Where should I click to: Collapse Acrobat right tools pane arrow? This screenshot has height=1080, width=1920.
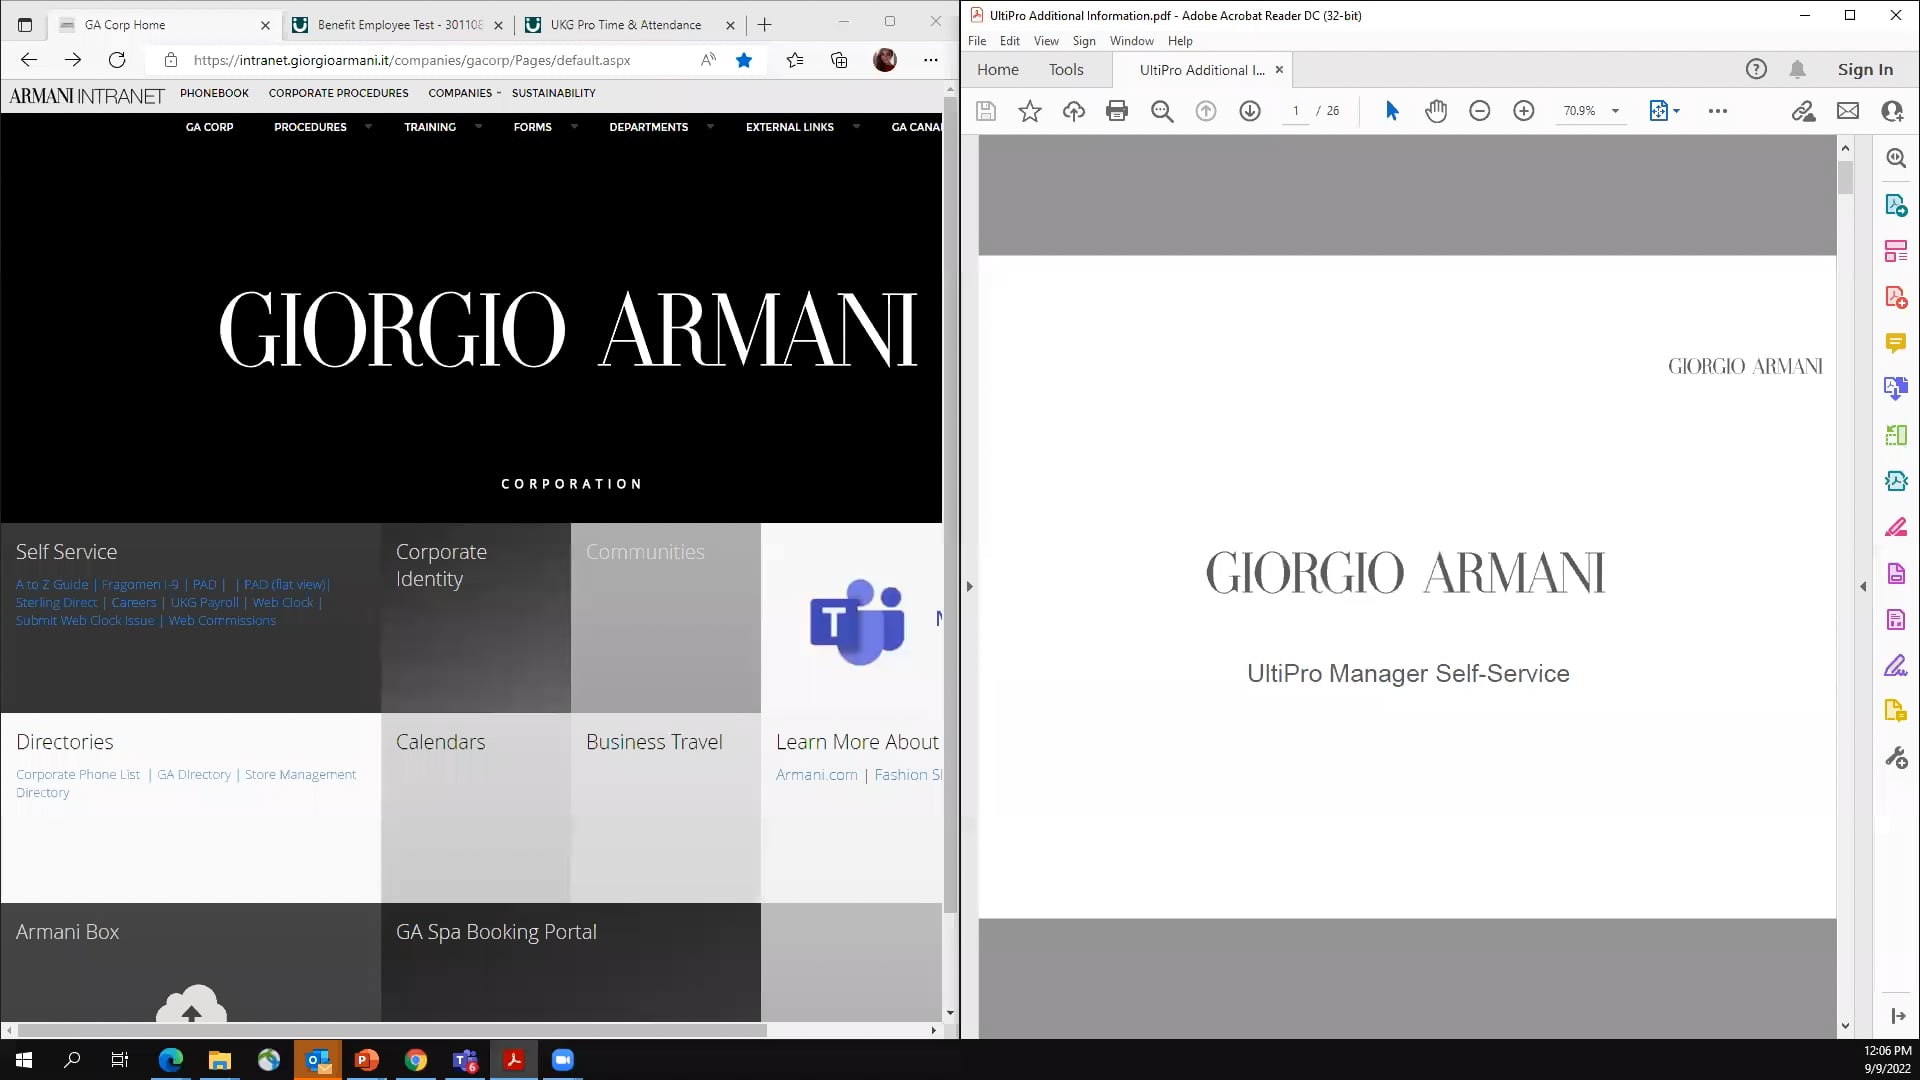coord(1863,587)
